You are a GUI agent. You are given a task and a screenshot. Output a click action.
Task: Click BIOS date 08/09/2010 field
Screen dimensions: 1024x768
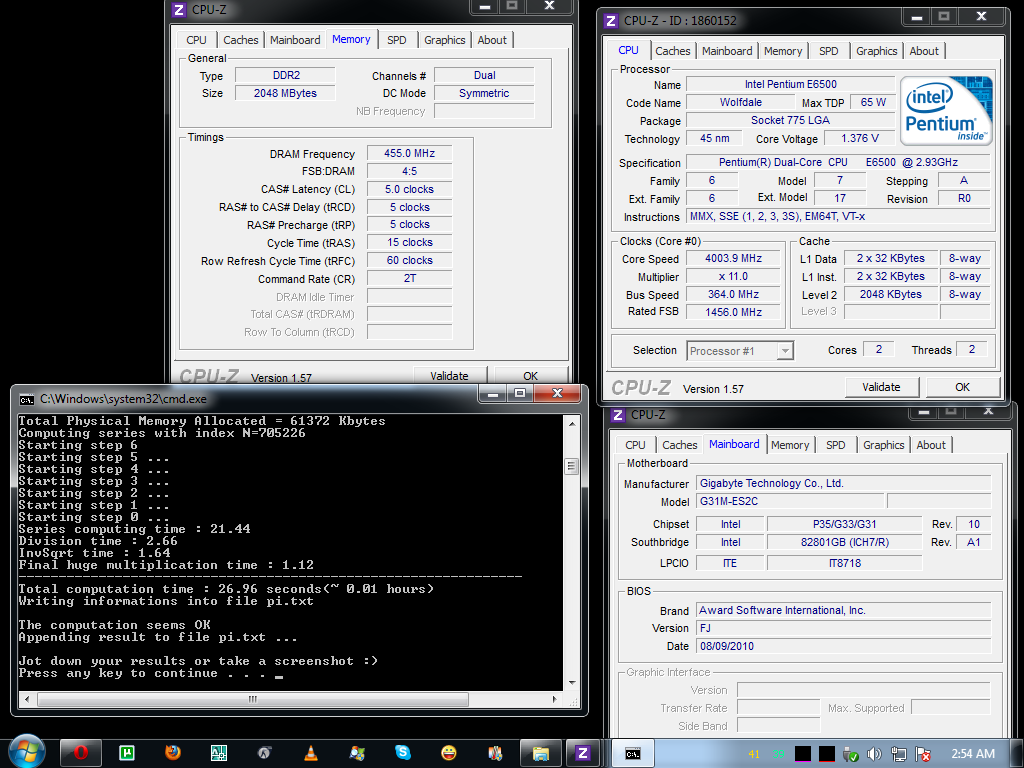tap(844, 646)
